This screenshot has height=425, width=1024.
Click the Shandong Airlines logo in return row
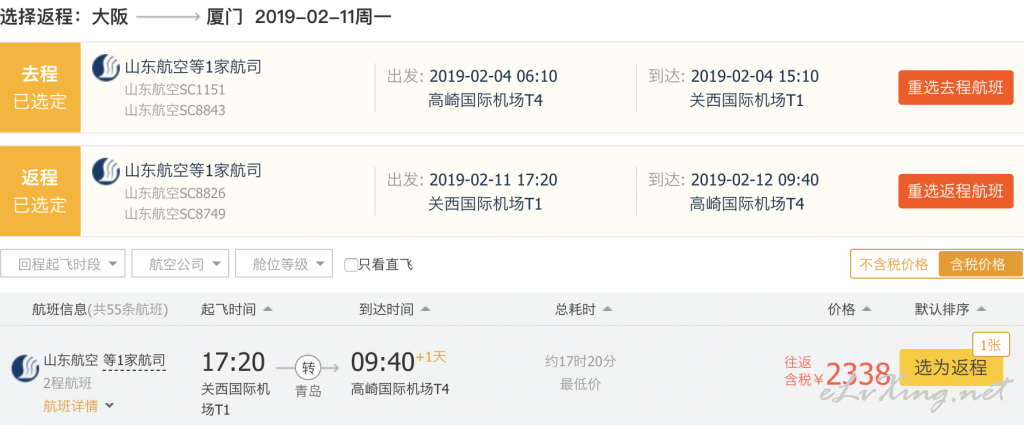(x=105, y=171)
